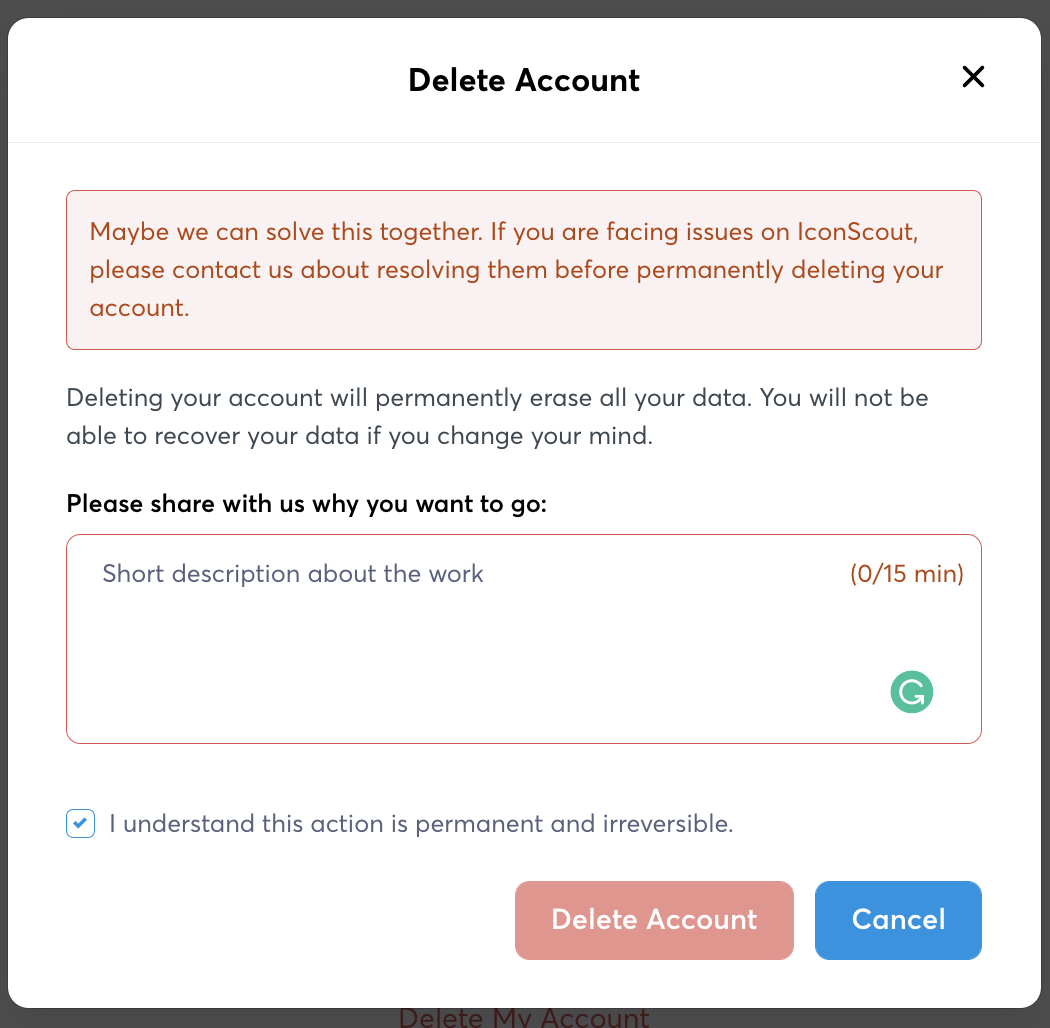Click the 'Please share with us why' label

click(307, 504)
